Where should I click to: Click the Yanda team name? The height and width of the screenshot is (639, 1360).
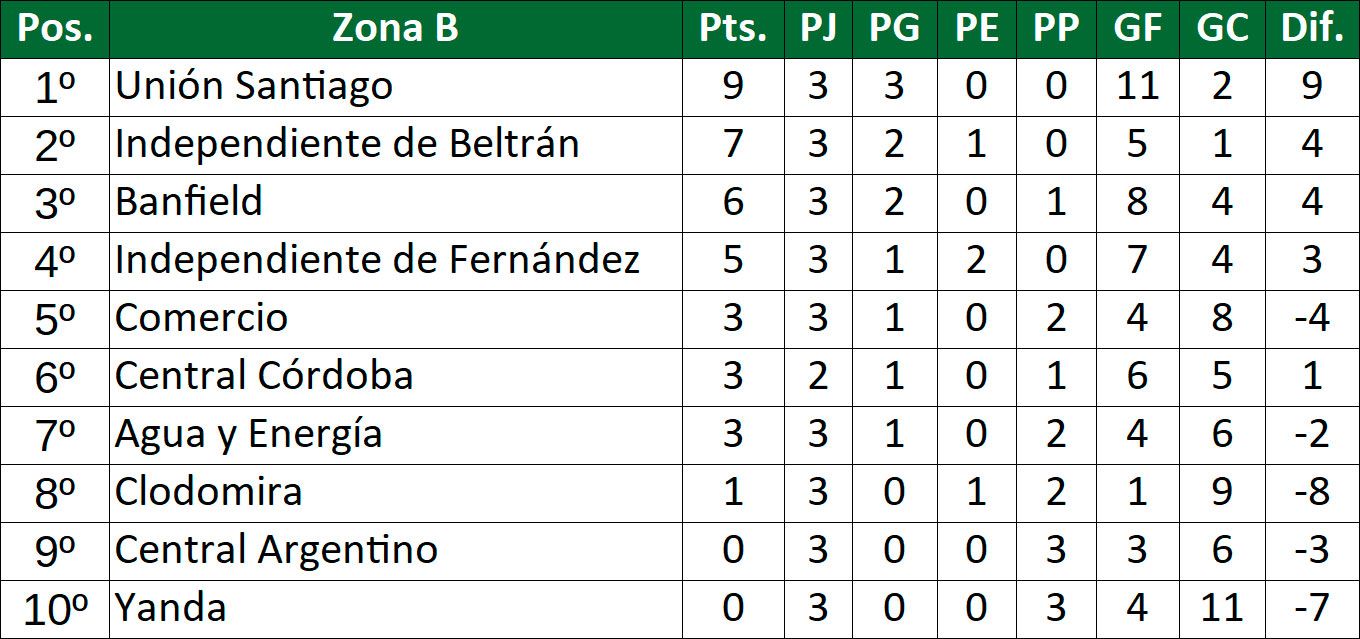tap(170, 608)
